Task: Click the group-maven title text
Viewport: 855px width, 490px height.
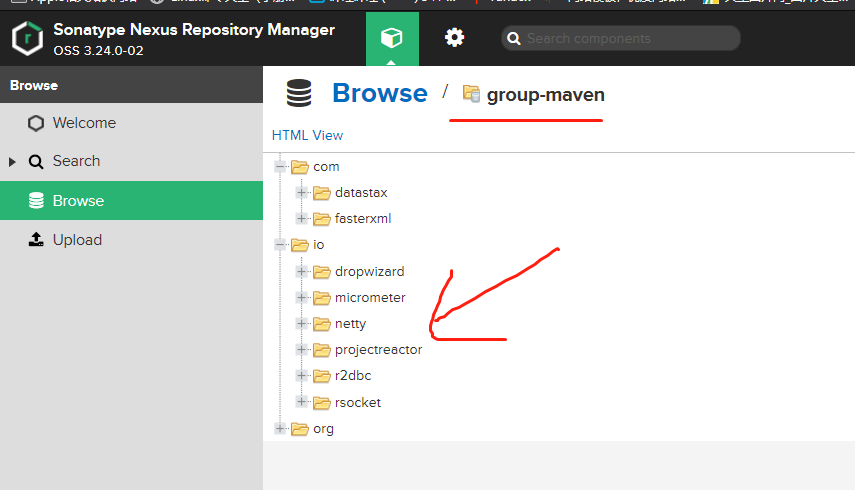Action: point(545,95)
